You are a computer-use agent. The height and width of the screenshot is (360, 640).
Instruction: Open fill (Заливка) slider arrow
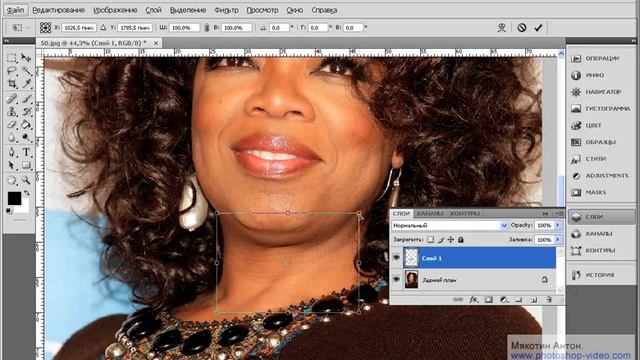[558, 240]
